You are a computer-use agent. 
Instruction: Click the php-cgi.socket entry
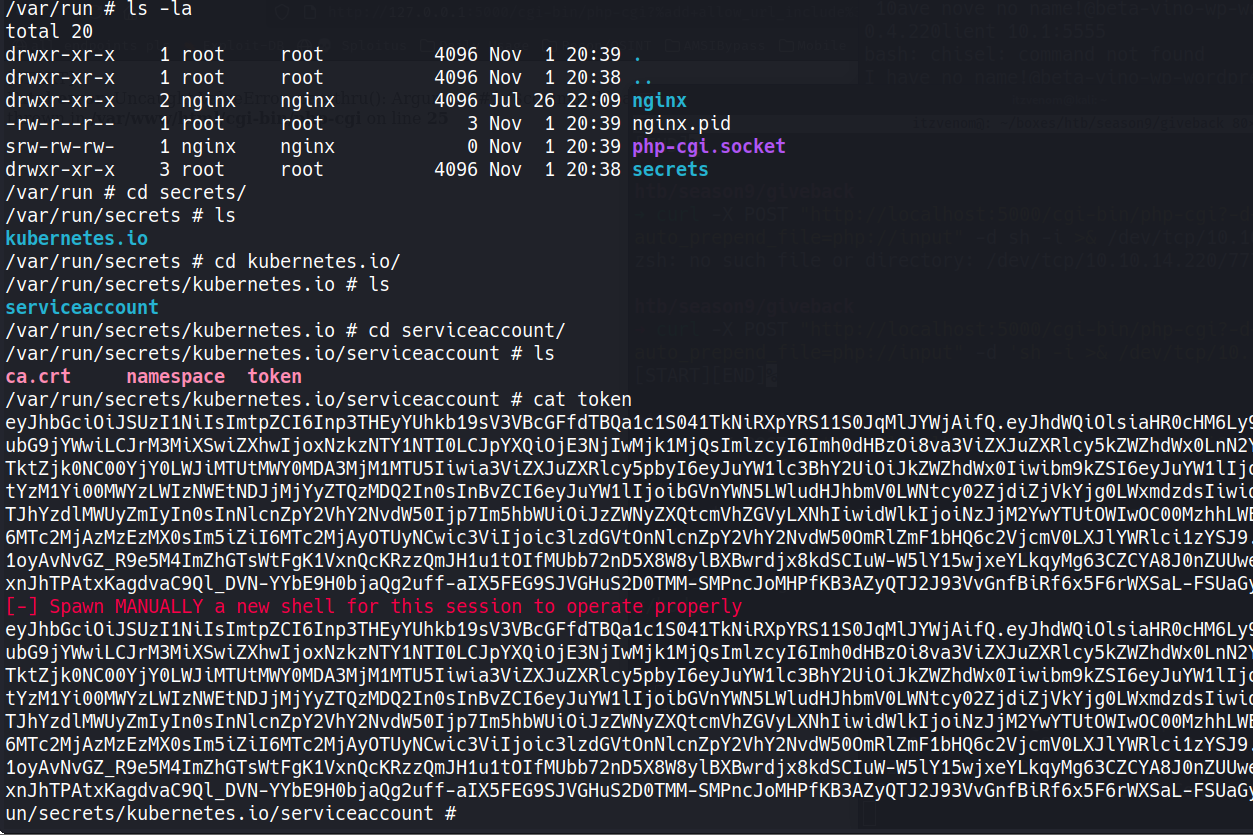click(x=708, y=147)
